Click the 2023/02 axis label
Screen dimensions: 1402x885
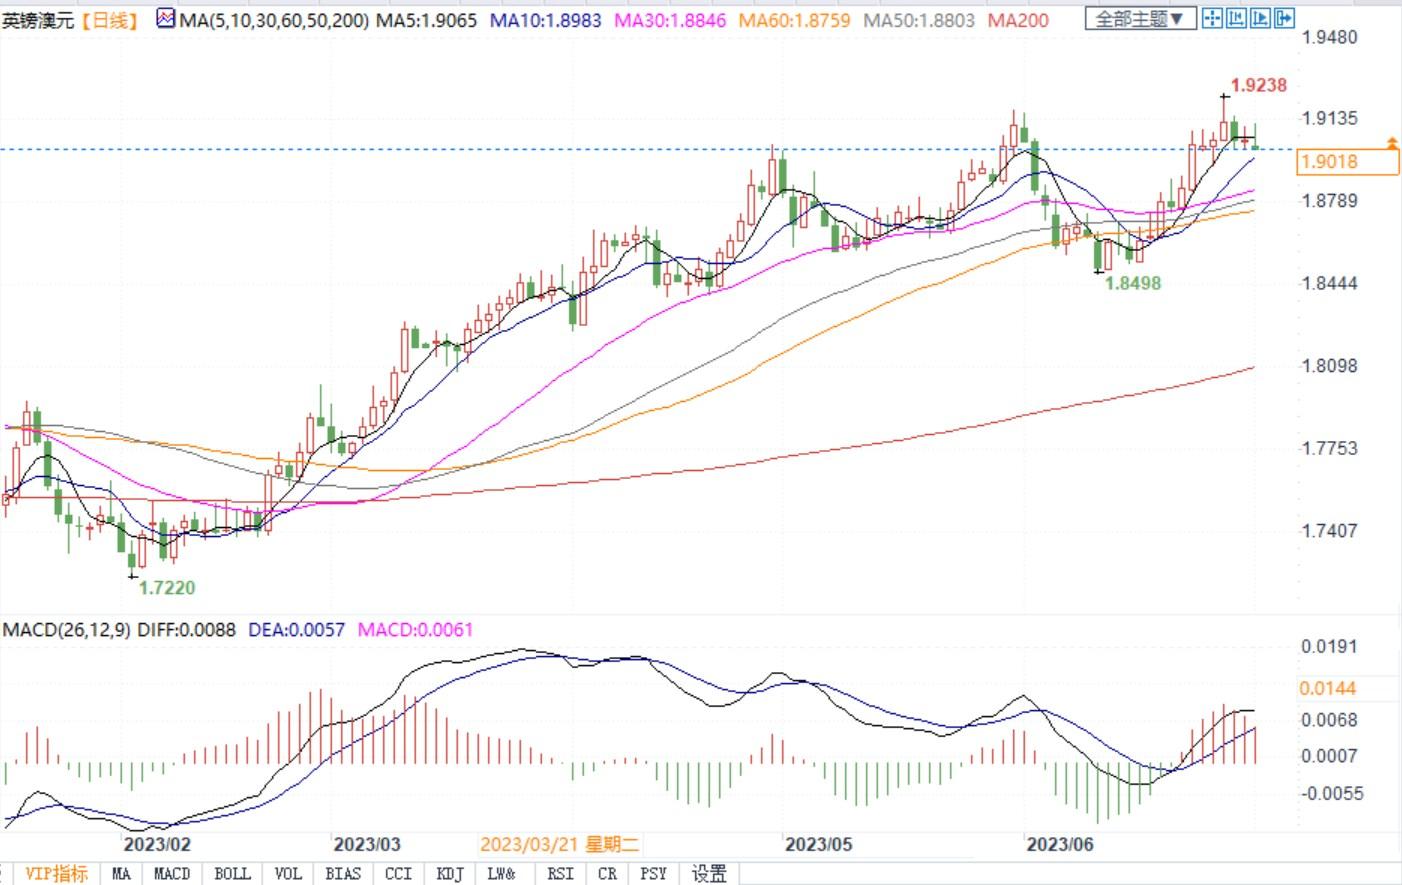pos(157,844)
